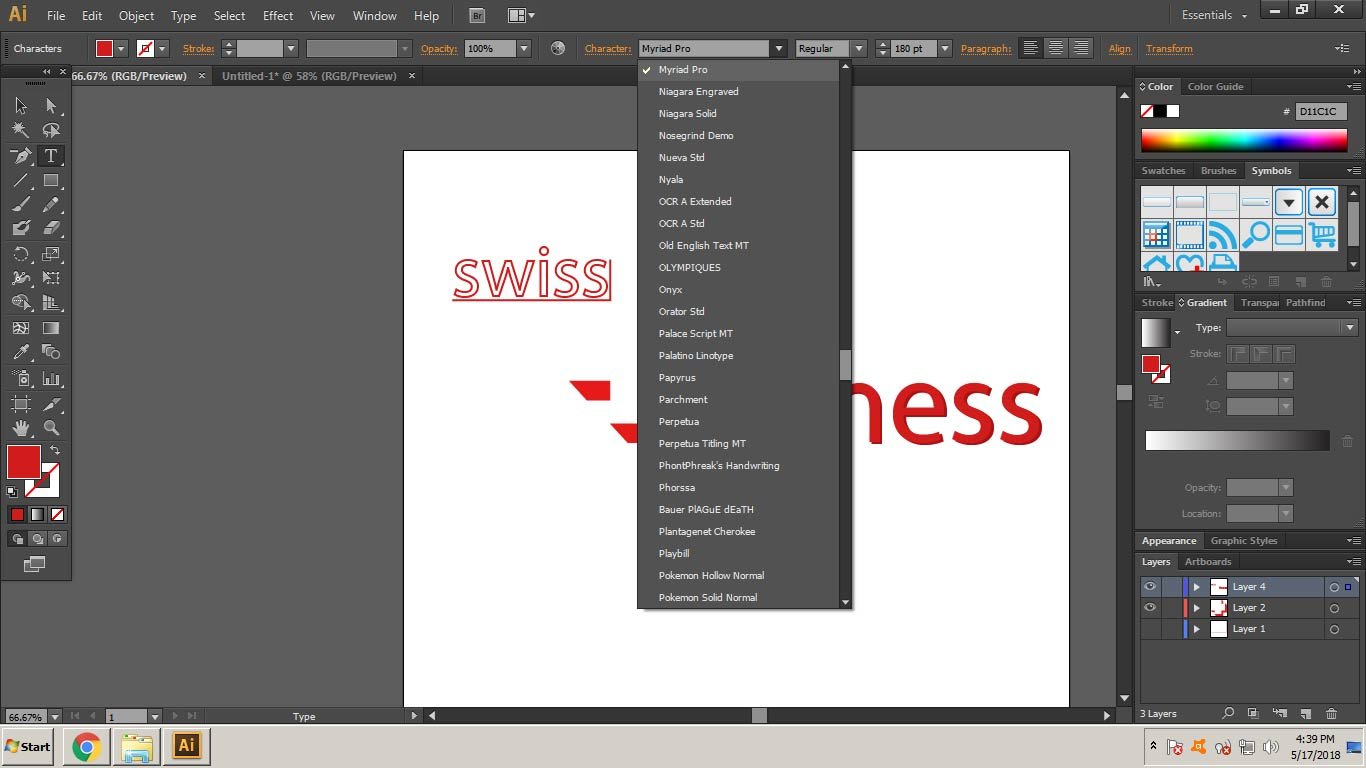The height and width of the screenshot is (768, 1366).
Task: Select the Blob Brush tool
Action: [21, 229]
